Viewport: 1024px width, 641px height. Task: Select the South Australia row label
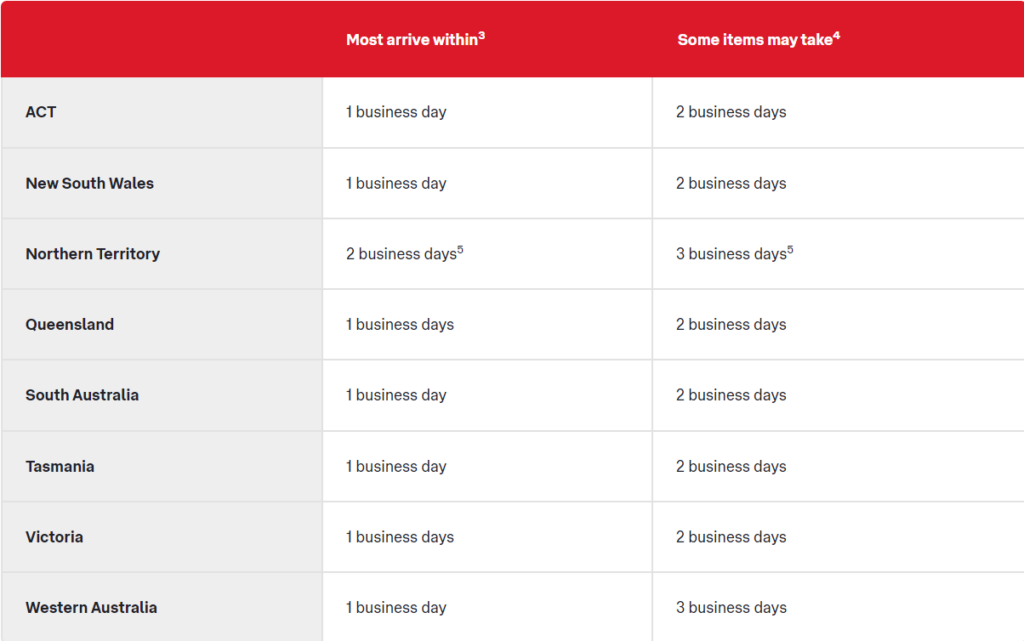82,395
